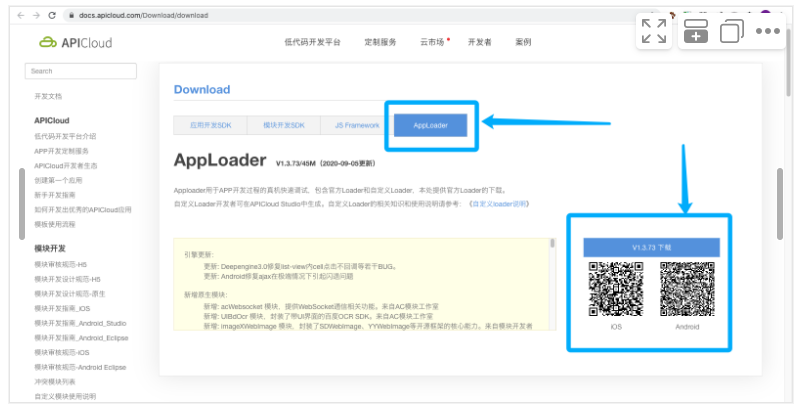Open the 定制服务 navigation item
804x411 pixels.
click(380, 42)
